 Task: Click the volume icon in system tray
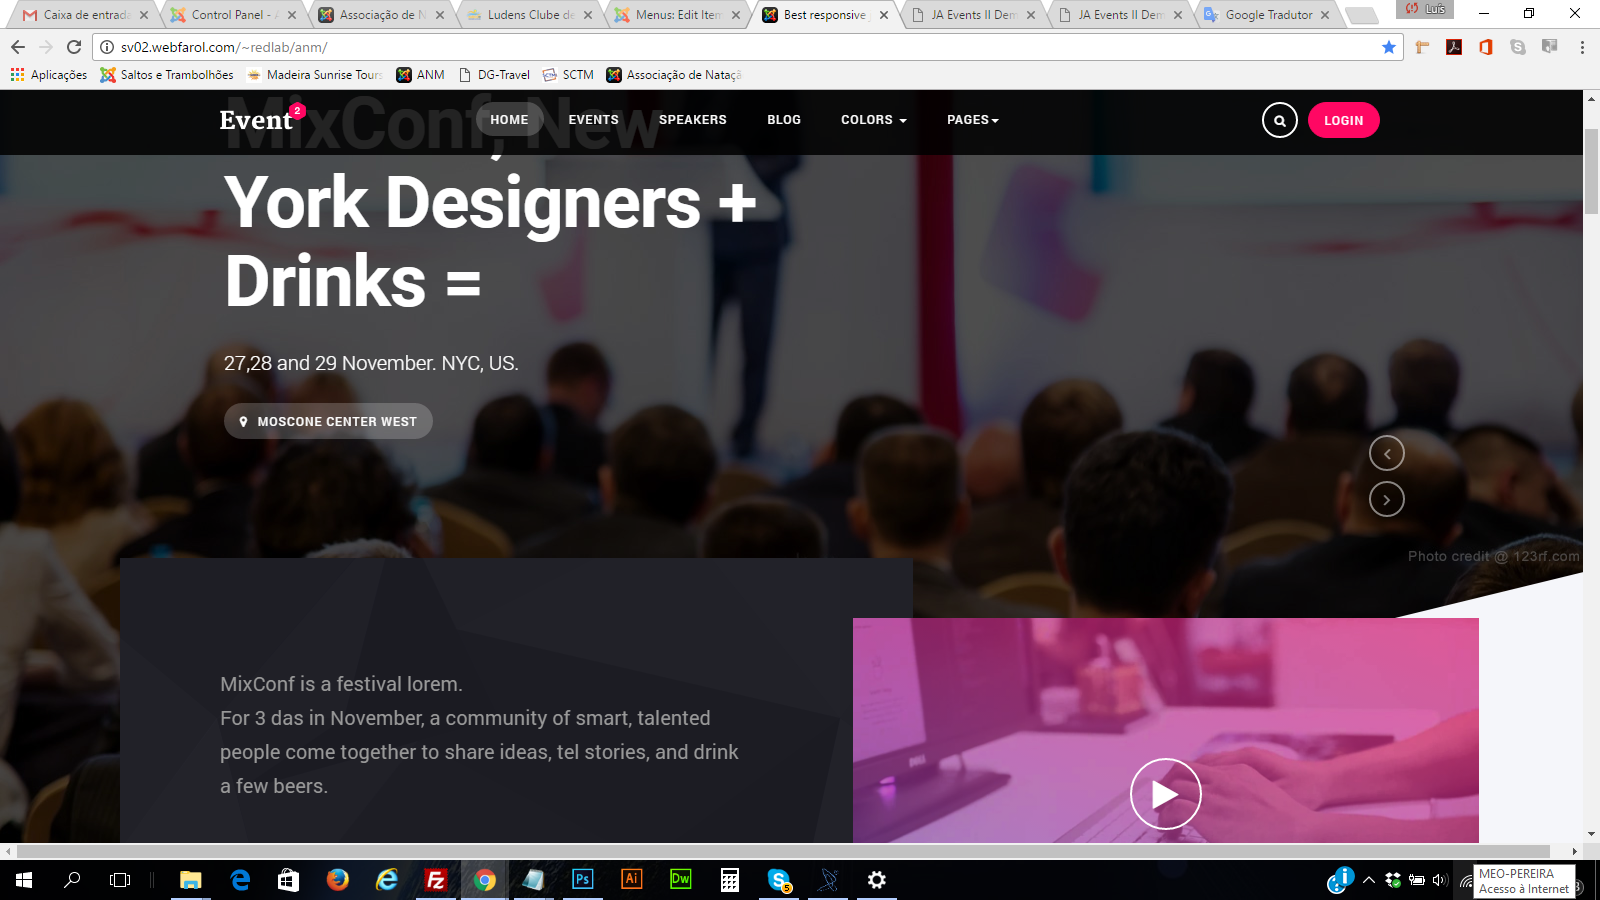click(1440, 880)
